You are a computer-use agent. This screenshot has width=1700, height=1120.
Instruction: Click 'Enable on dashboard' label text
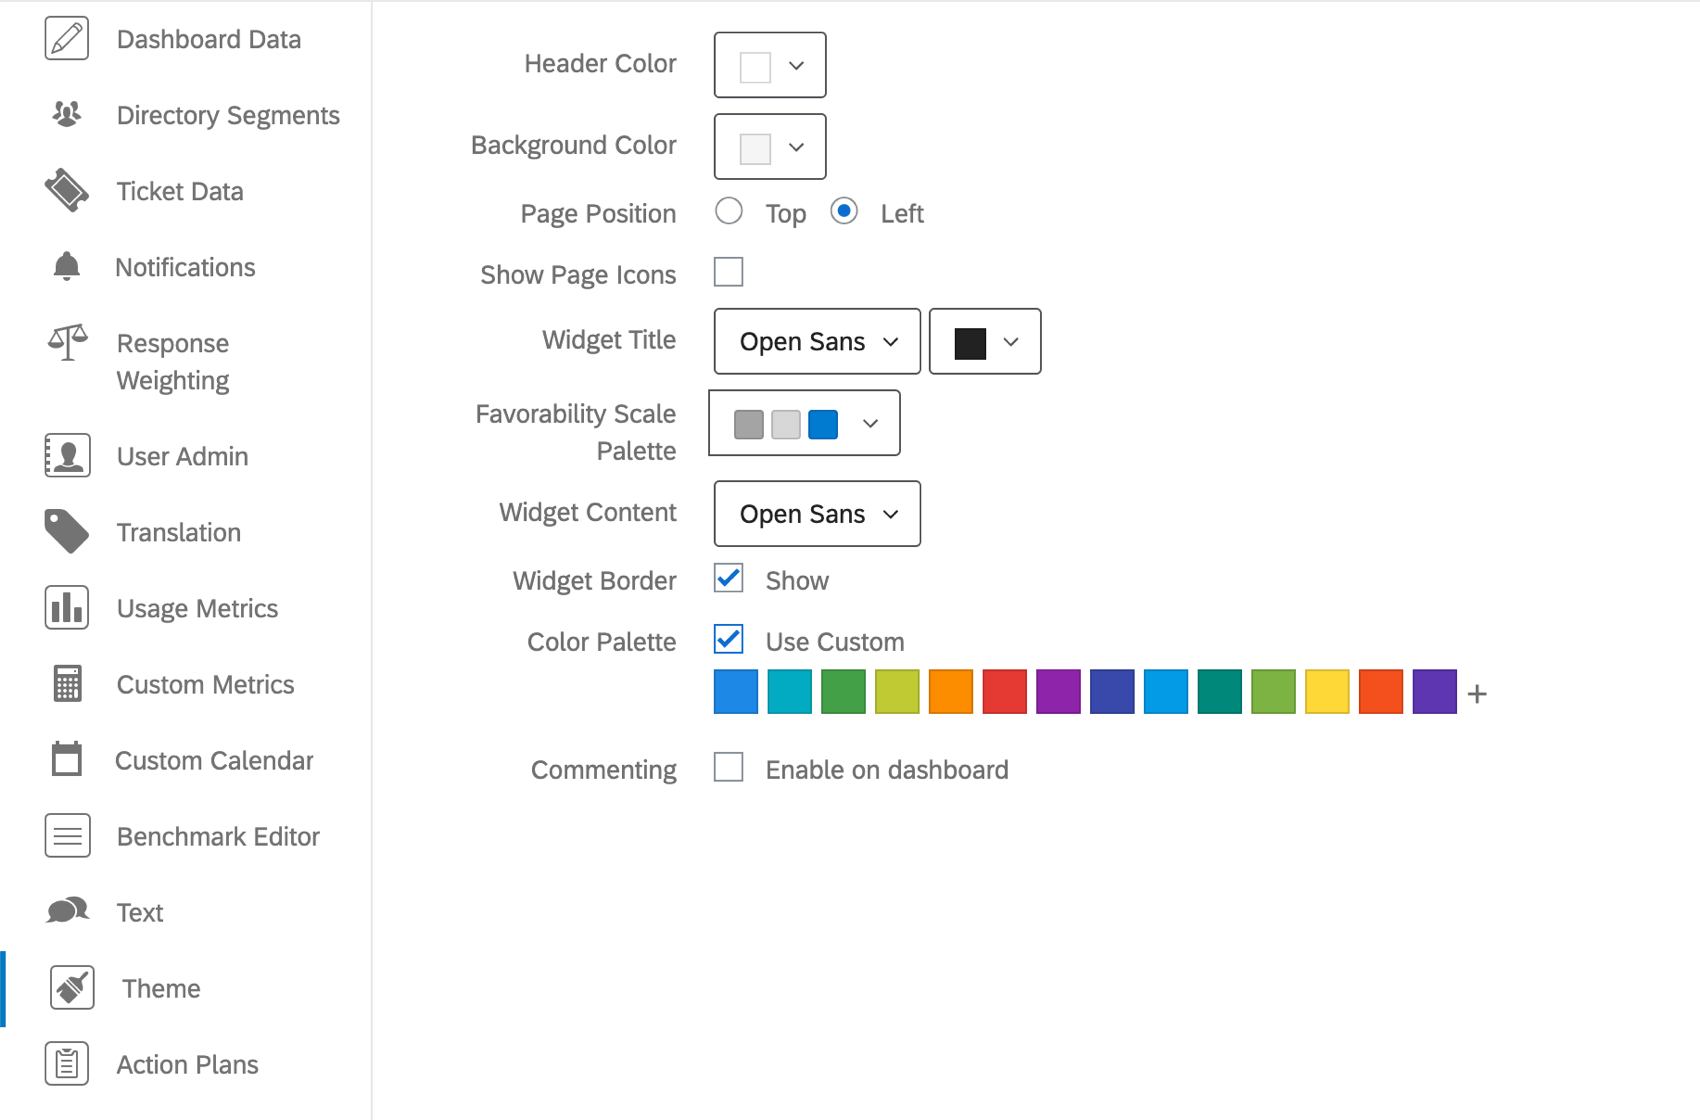887,770
